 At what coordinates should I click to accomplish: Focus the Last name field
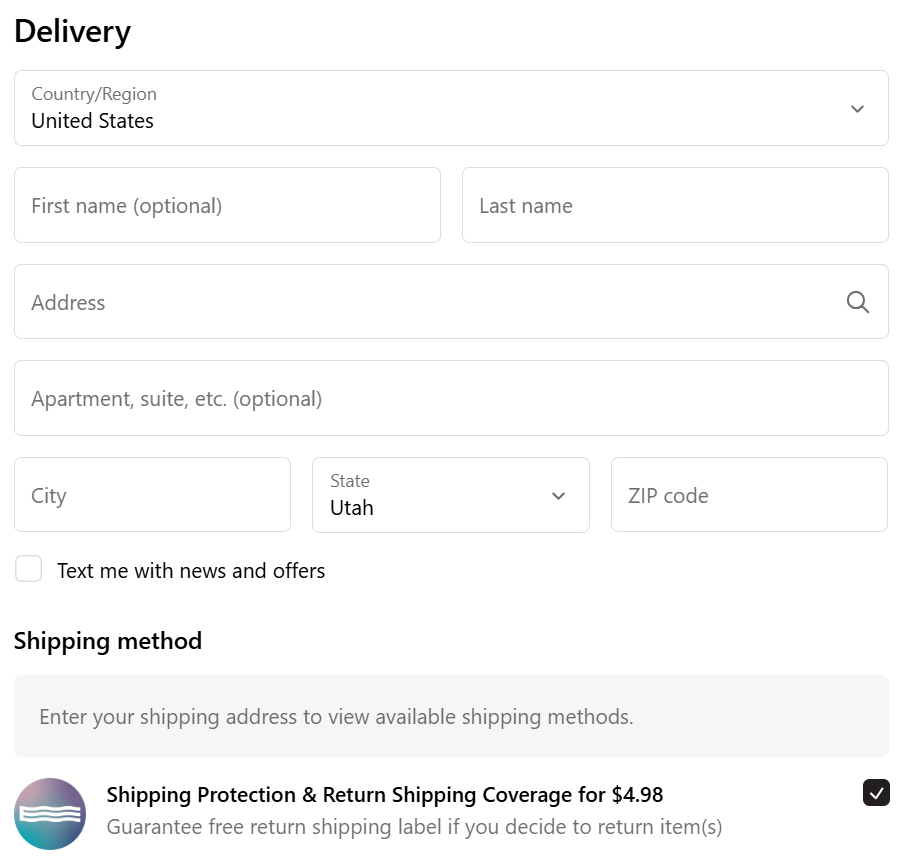click(675, 205)
